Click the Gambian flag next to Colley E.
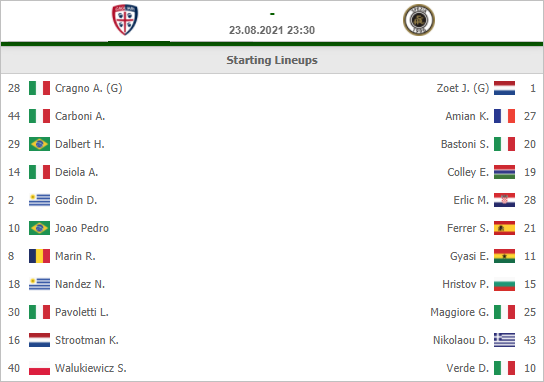The image size is (544, 382). point(504,172)
